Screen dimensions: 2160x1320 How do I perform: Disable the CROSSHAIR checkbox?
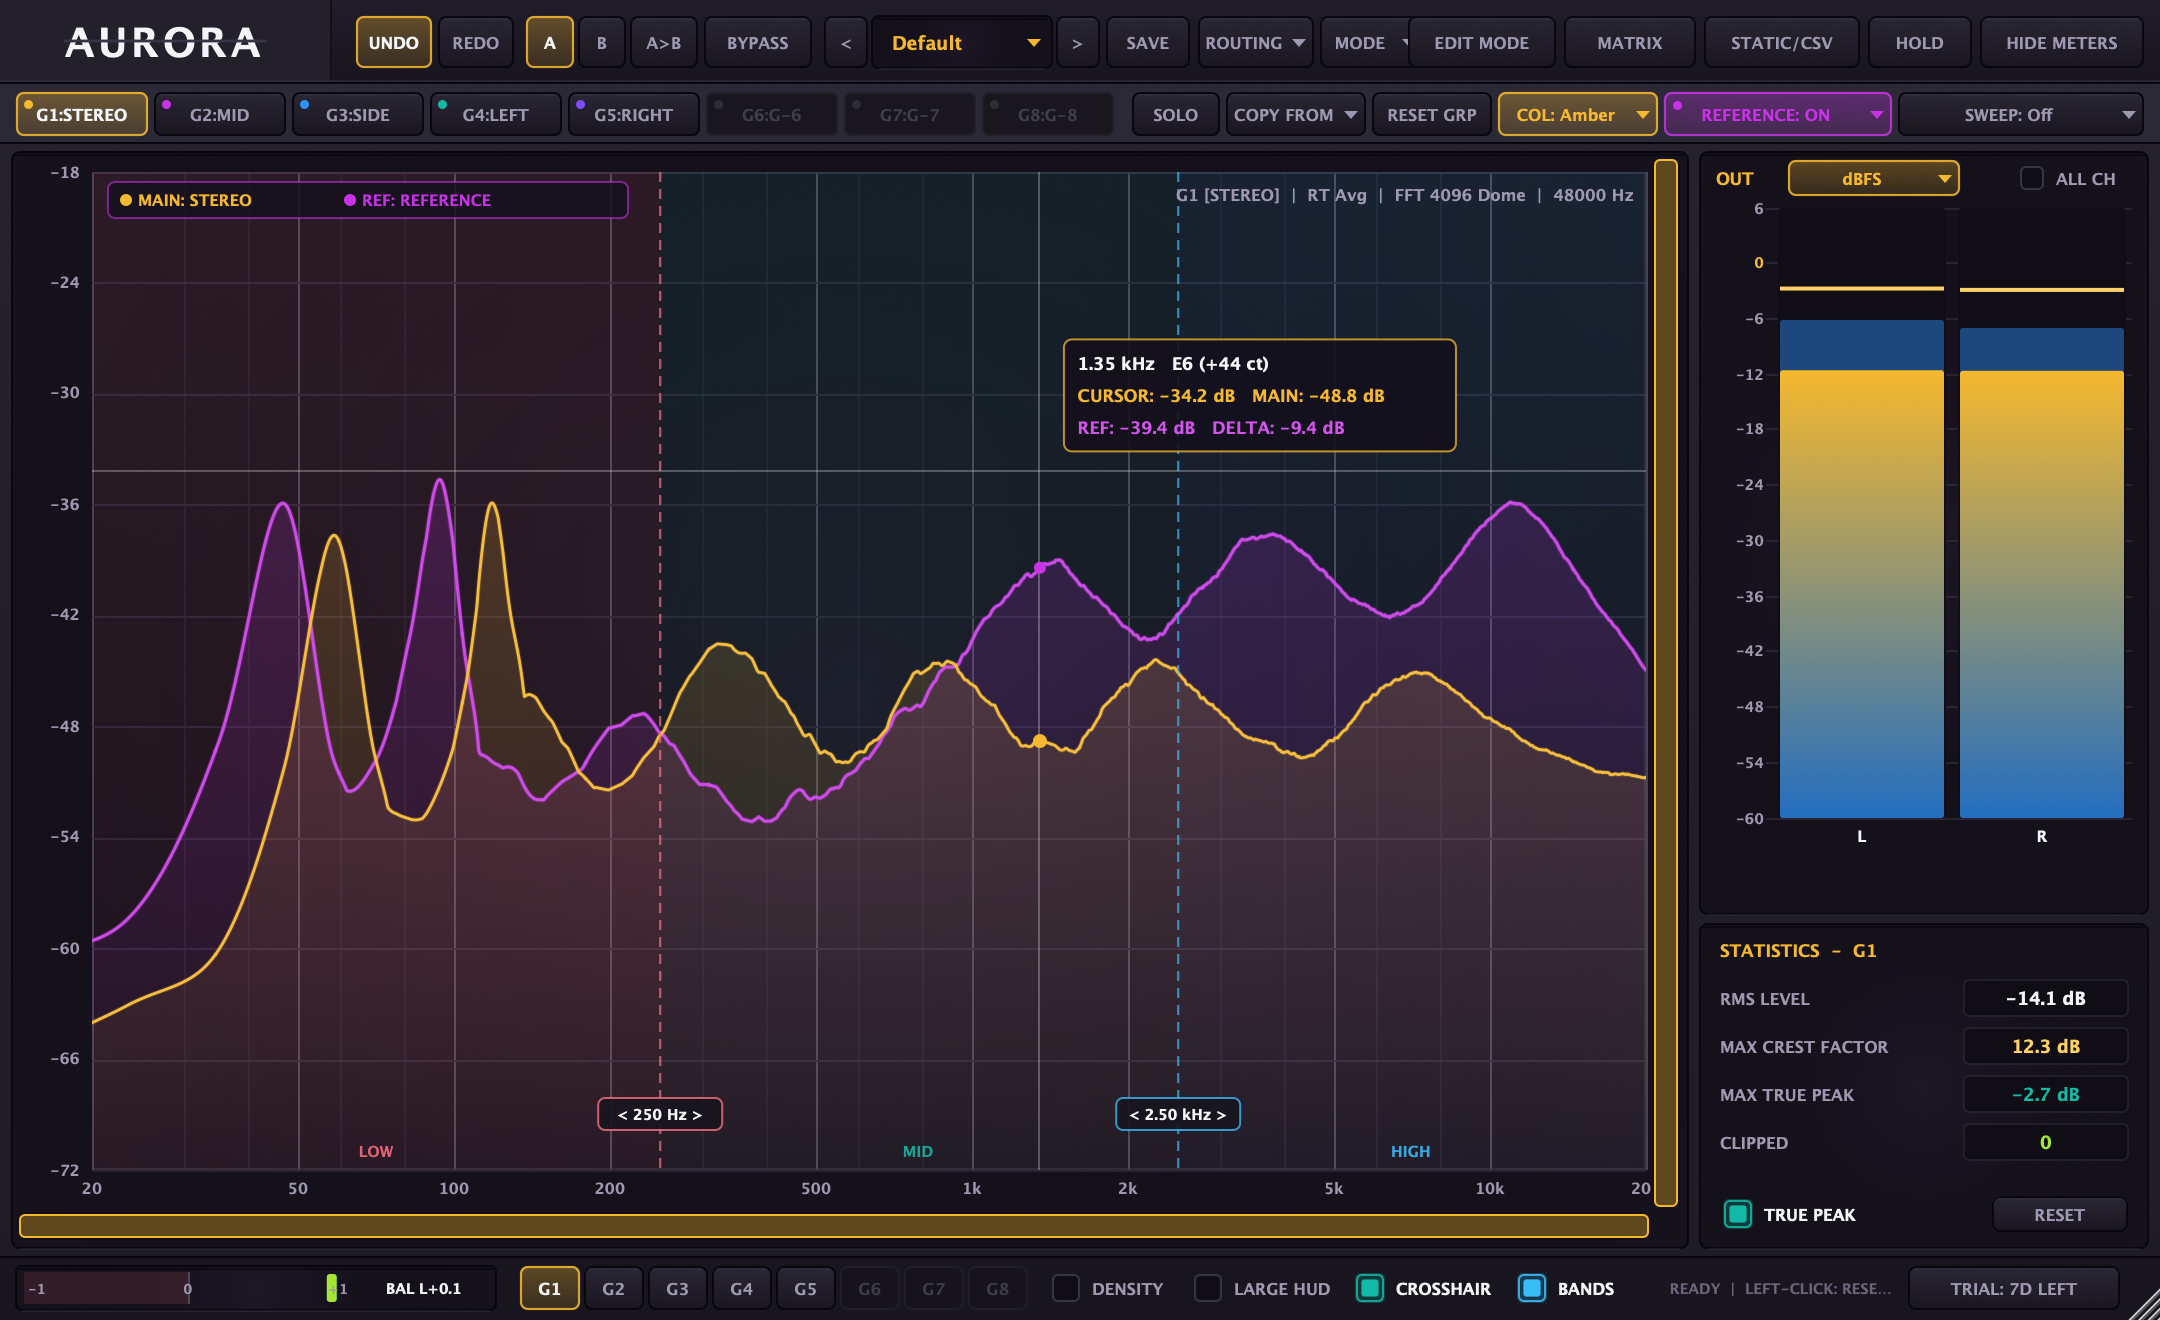pyautogui.click(x=1370, y=1288)
